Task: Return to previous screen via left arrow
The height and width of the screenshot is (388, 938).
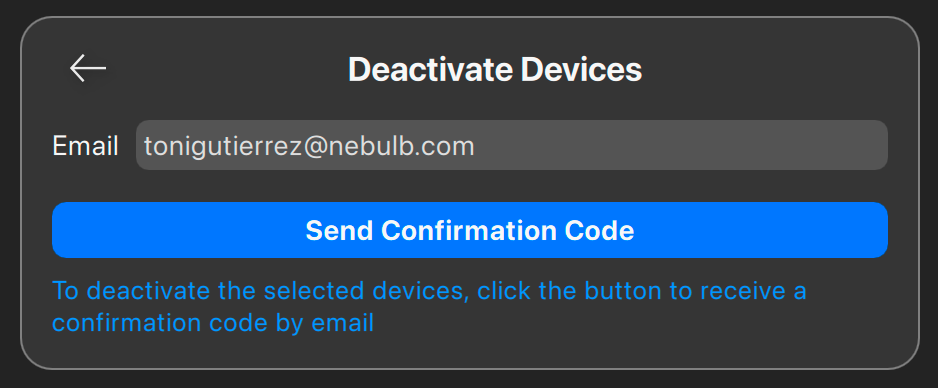Action: [88, 68]
